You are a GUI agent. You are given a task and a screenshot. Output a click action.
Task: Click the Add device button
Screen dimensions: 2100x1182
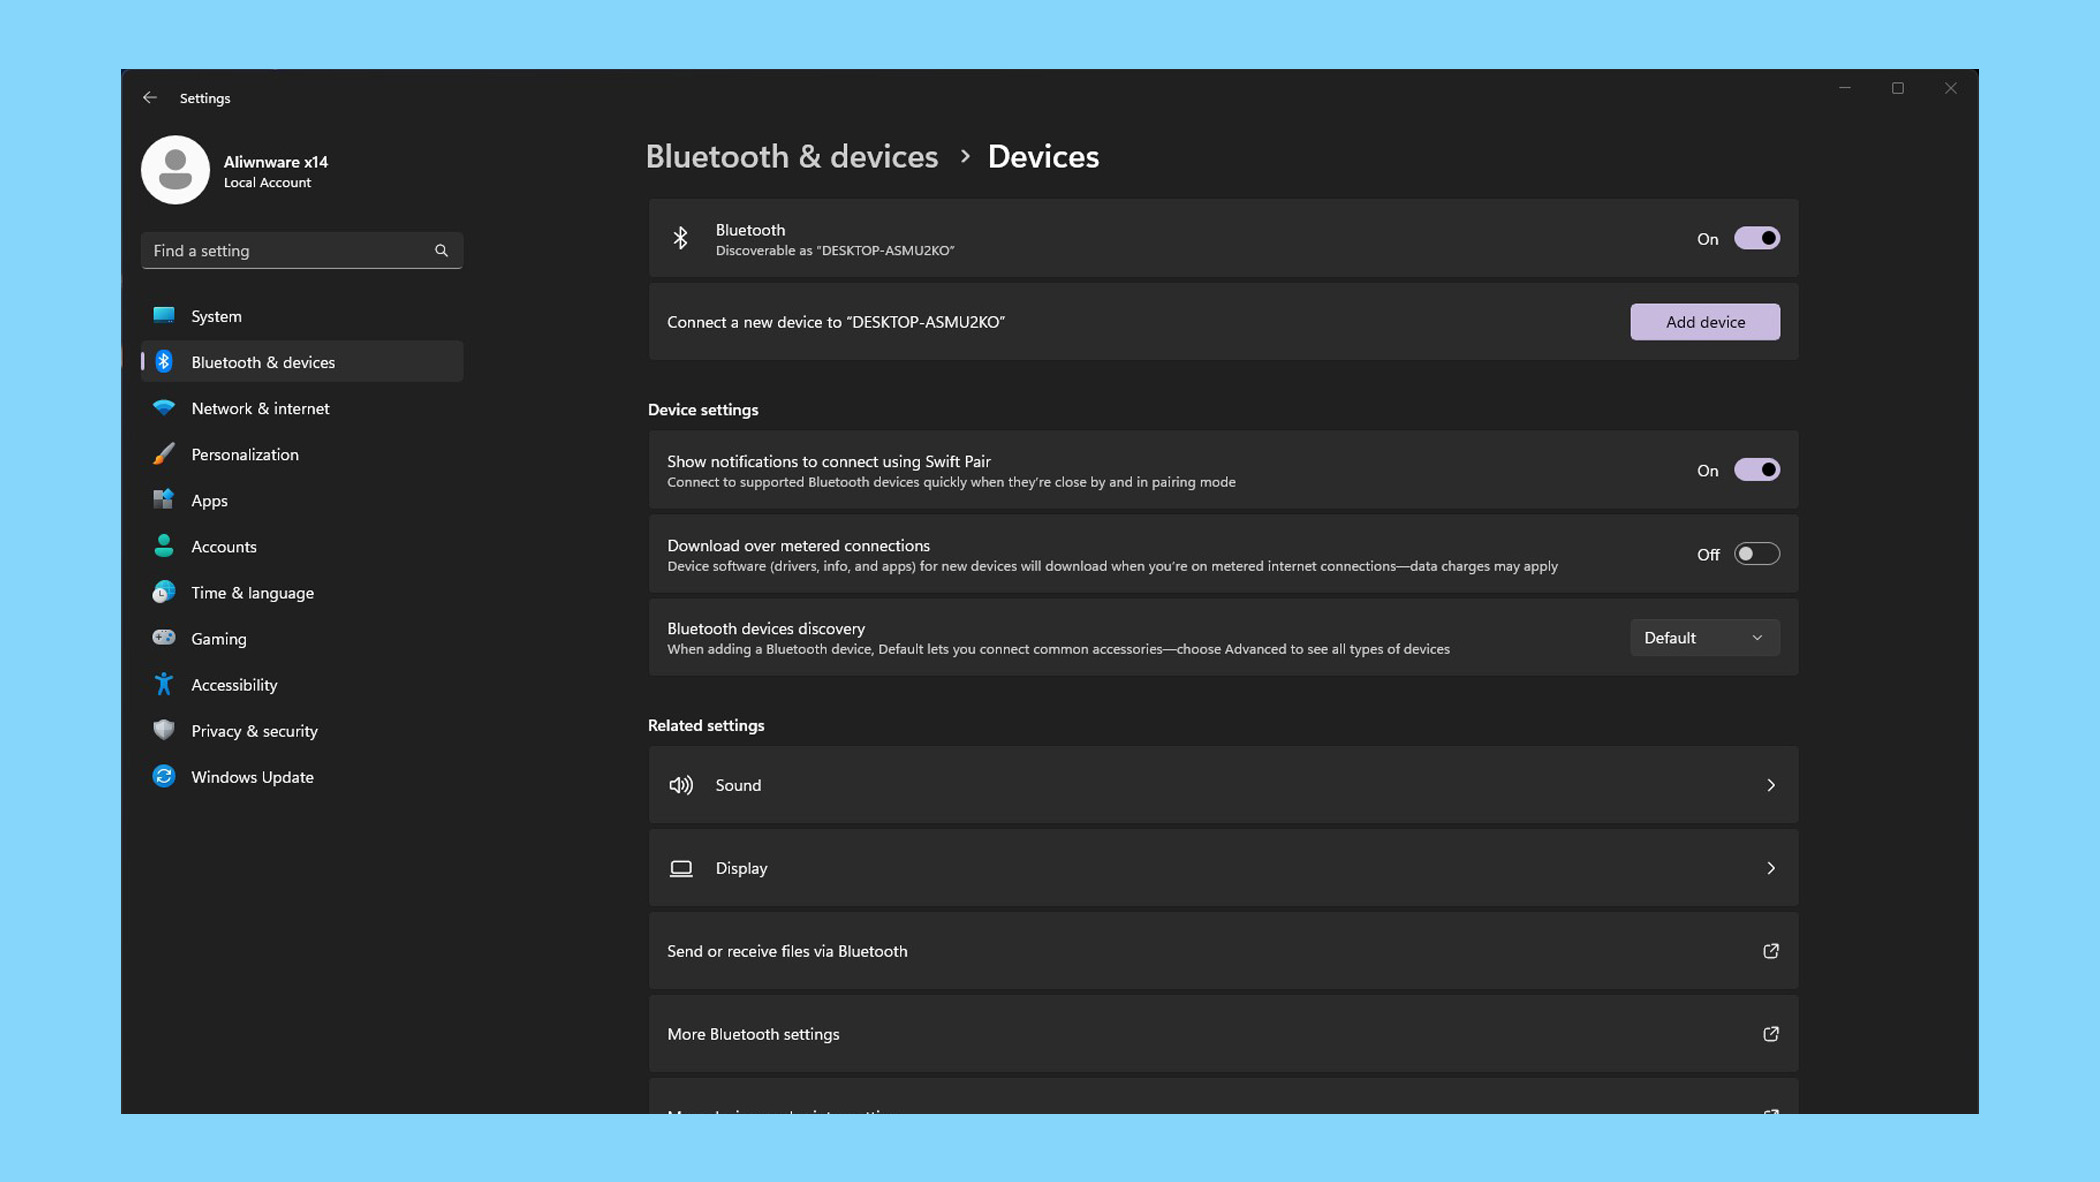[x=1705, y=322]
